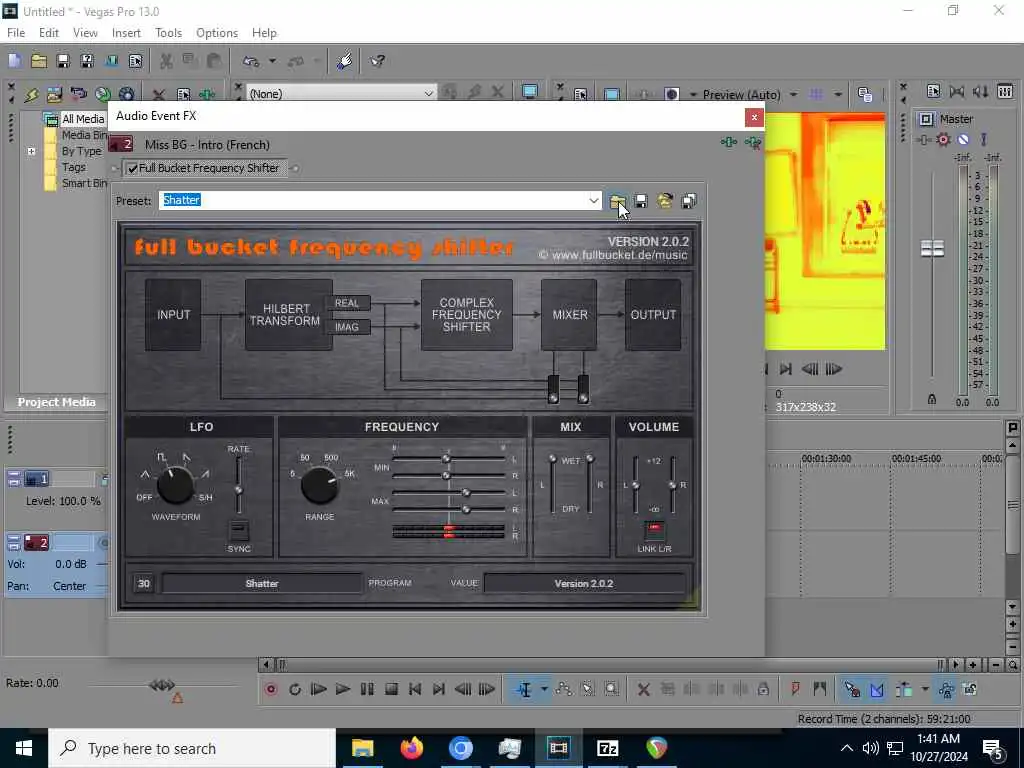The width and height of the screenshot is (1024, 768).
Task: Click the Delete X icon in the edit toolbar
Action: tap(643, 689)
